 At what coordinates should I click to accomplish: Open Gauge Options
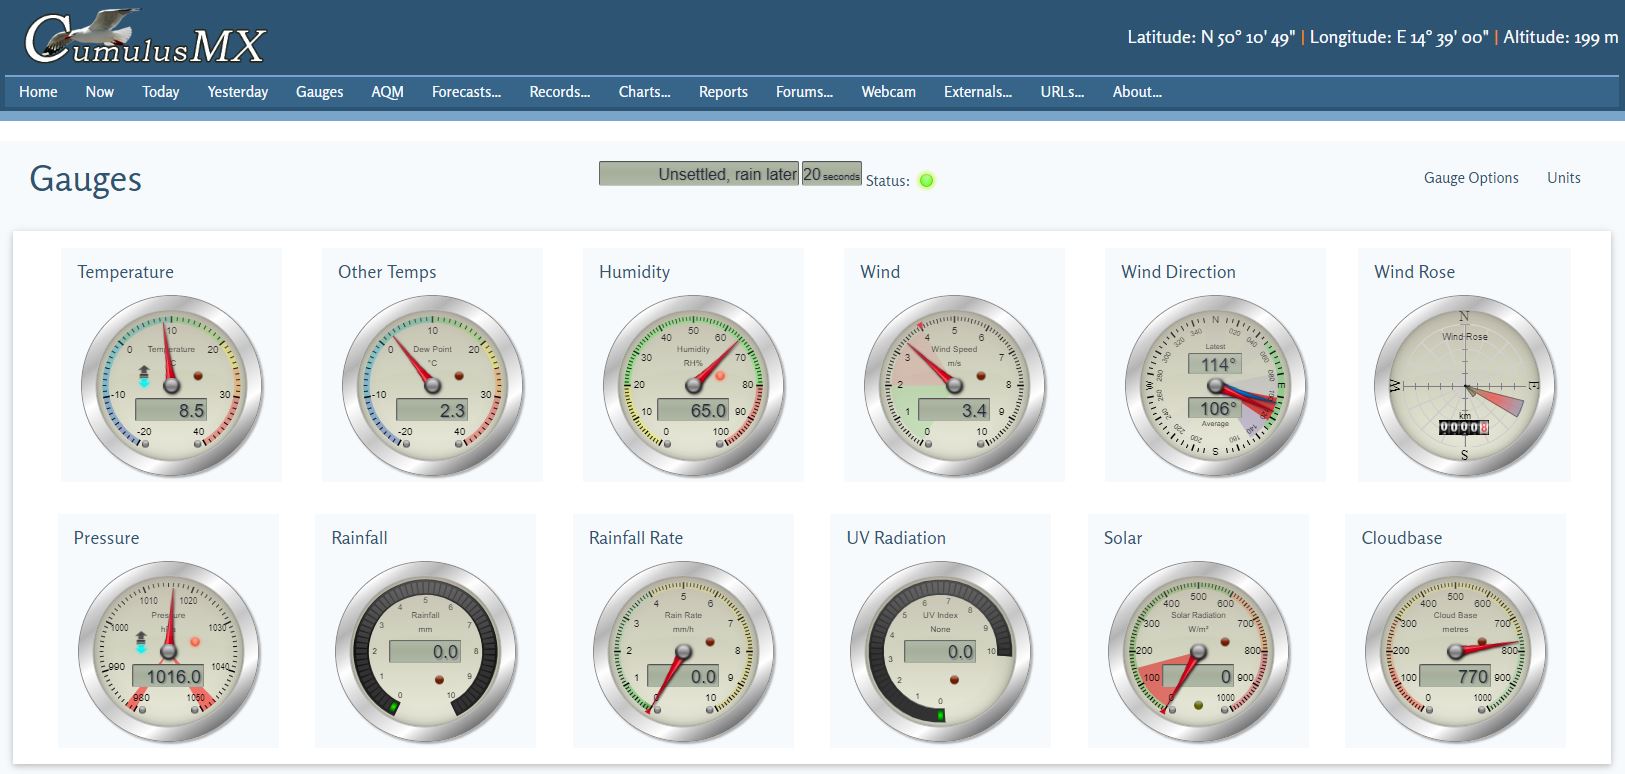[1471, 178]
